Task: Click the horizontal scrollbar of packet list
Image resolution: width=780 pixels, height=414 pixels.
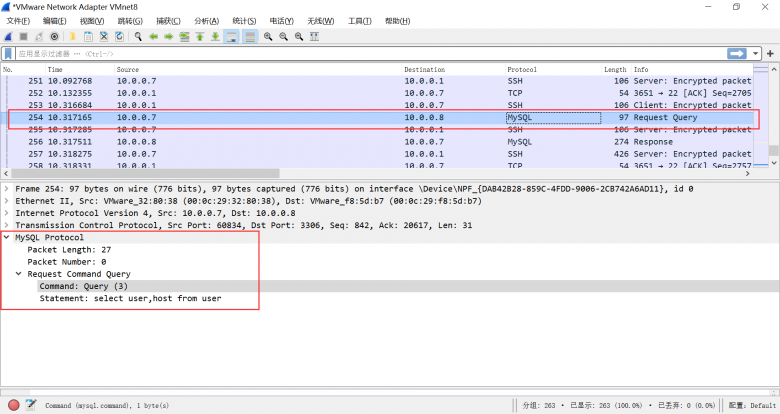Action: coord(145,173)
